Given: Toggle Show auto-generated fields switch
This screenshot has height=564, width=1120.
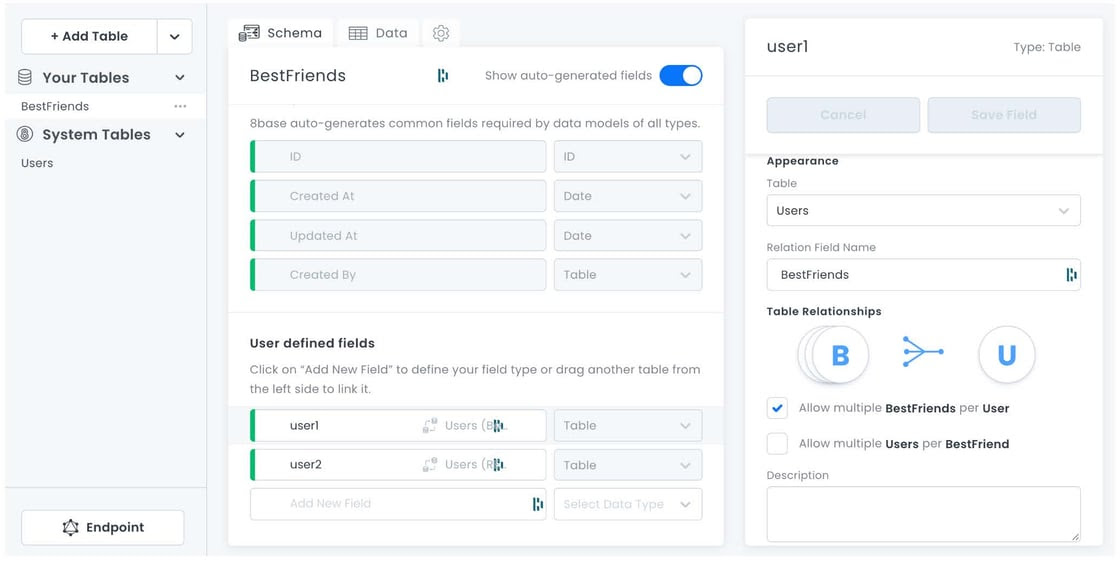Looking at the screenshot, I should point(681,76).
